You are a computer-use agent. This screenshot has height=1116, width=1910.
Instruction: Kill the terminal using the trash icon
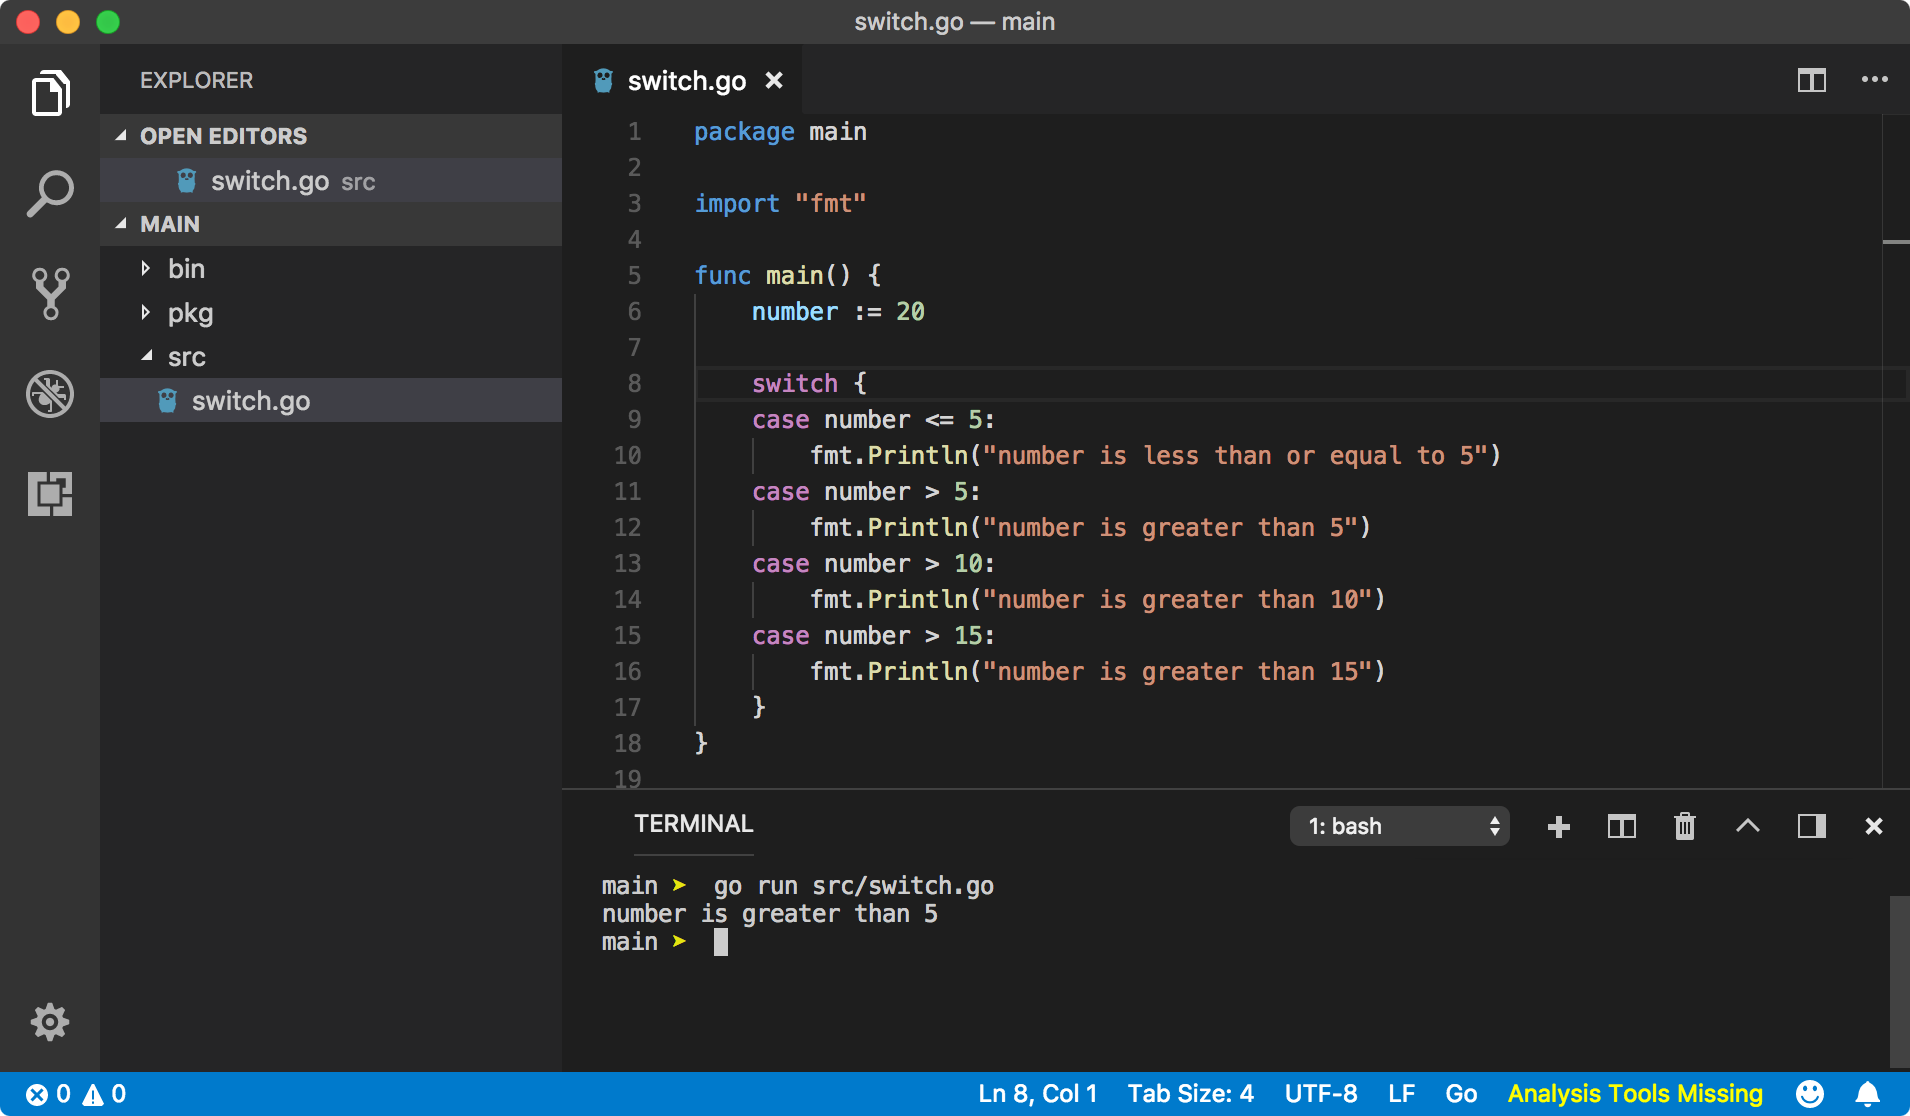1684,826
